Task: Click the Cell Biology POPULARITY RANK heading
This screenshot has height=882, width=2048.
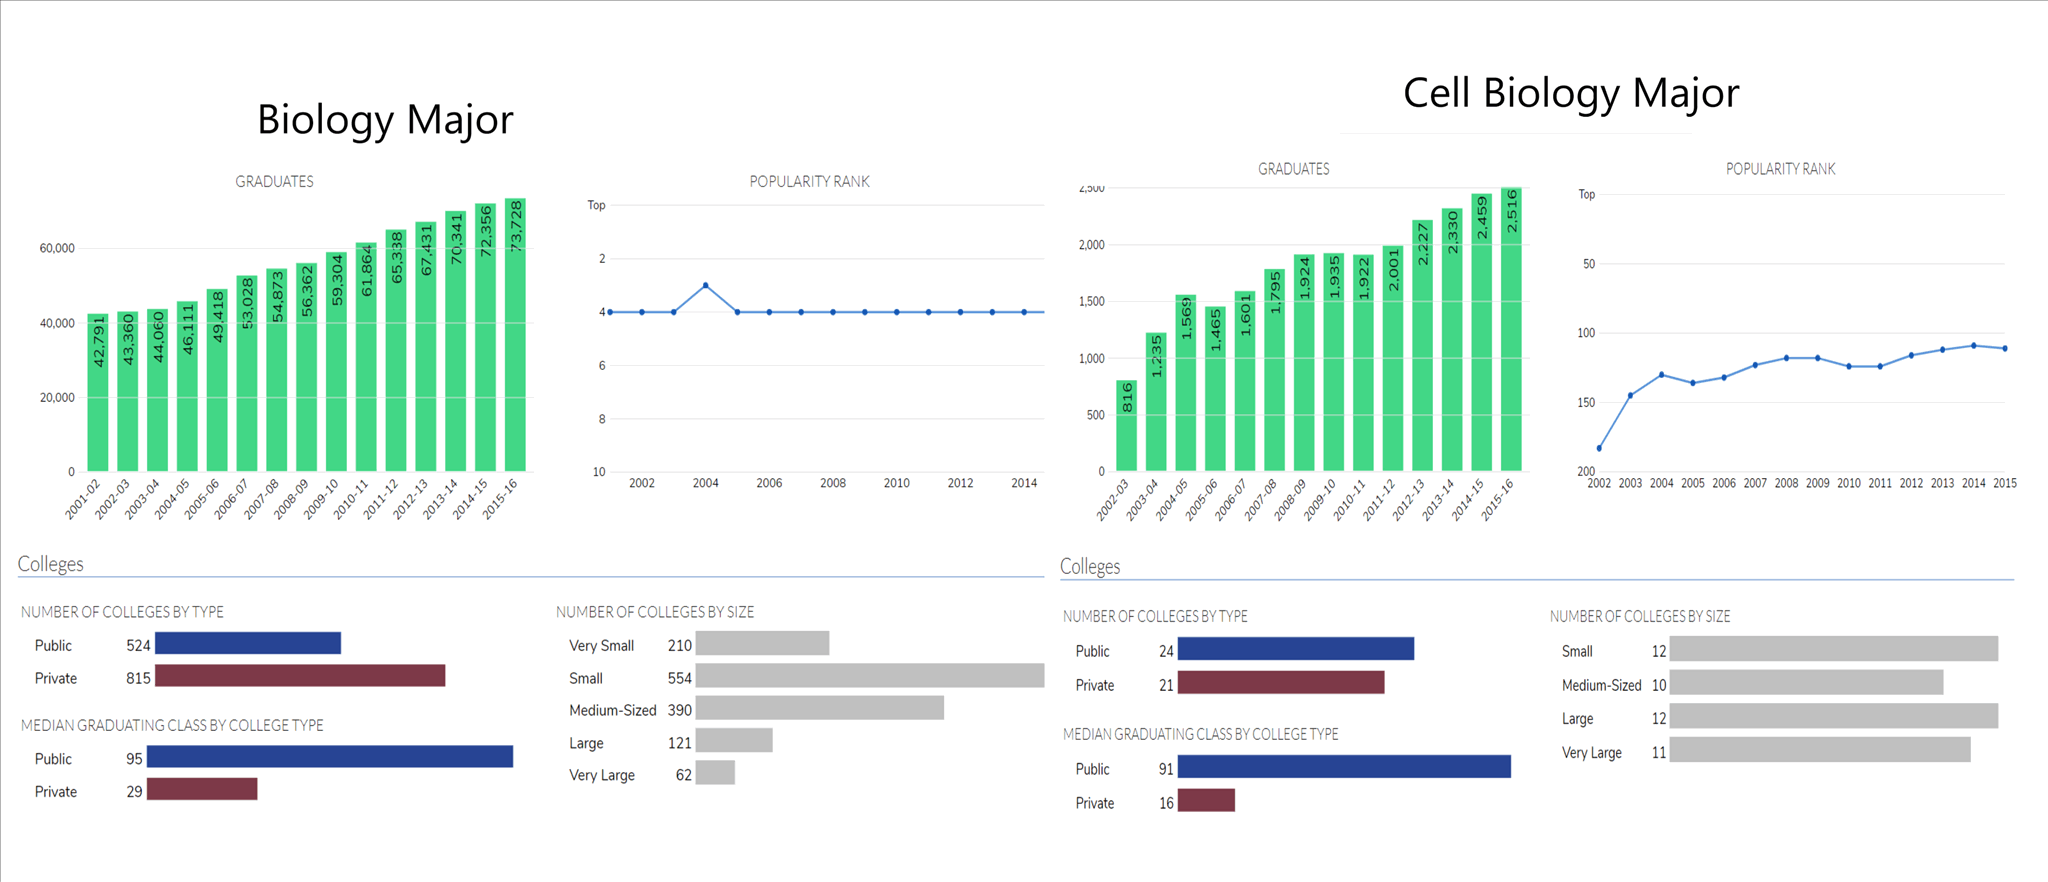Action: tap(1780, 169)
